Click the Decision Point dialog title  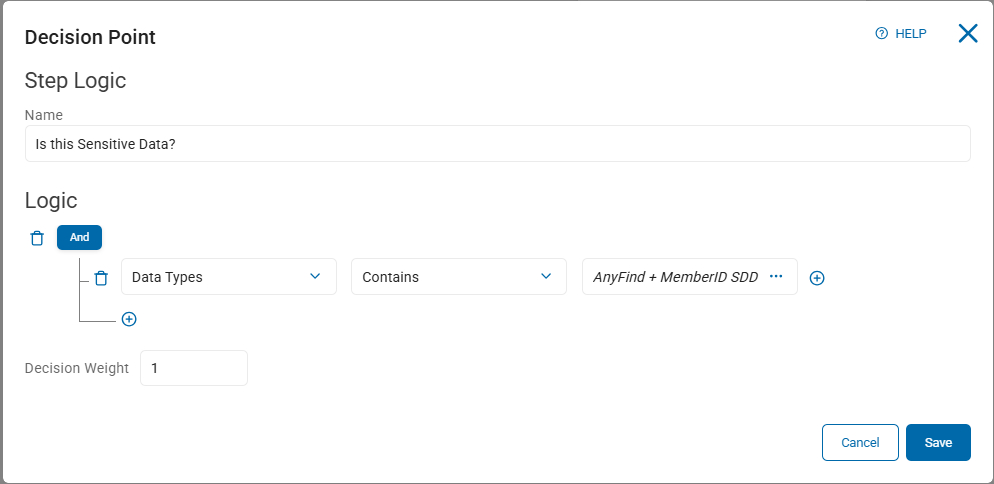[x=90, y=38]
